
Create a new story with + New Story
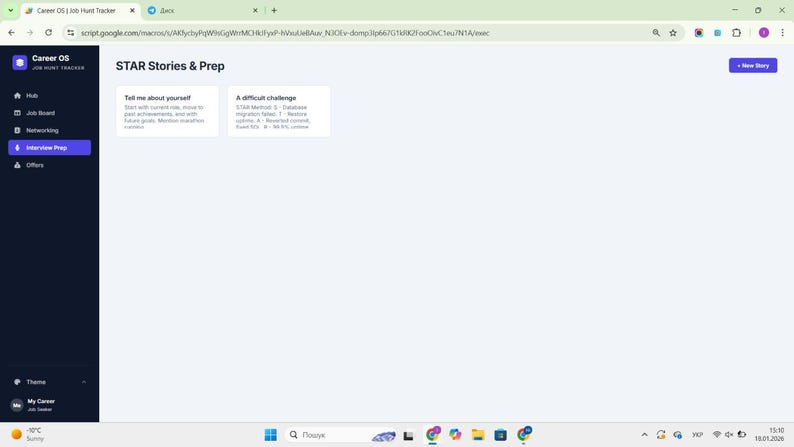(753, 65)
